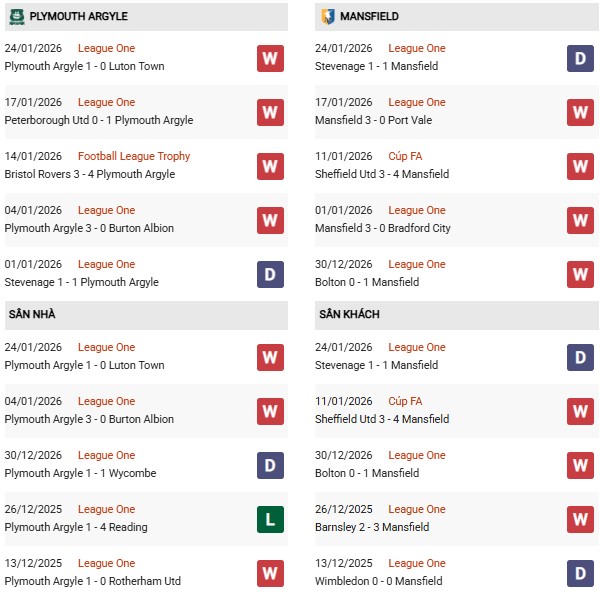600x594 pixels.
Task: Click the Mansfield club crest
Action: (326, 17)
